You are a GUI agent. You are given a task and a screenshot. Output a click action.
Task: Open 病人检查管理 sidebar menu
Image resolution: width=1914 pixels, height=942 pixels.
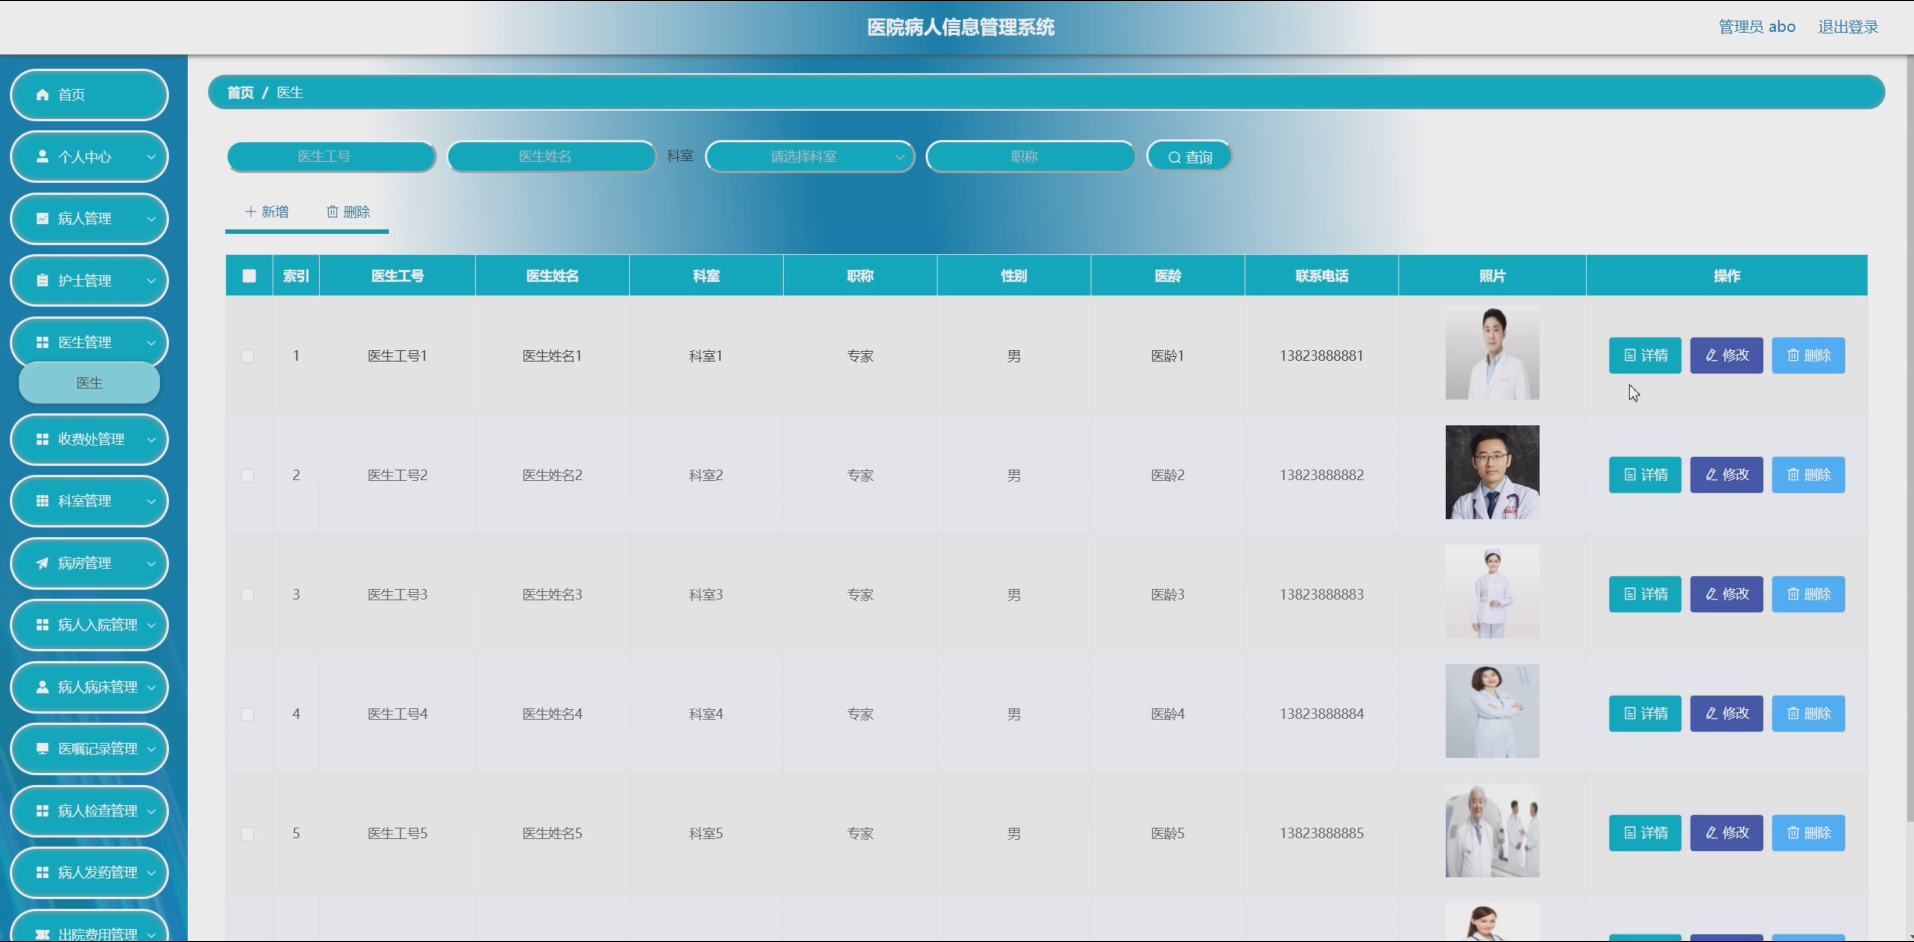pyautogui.click(x=89, y=811)
